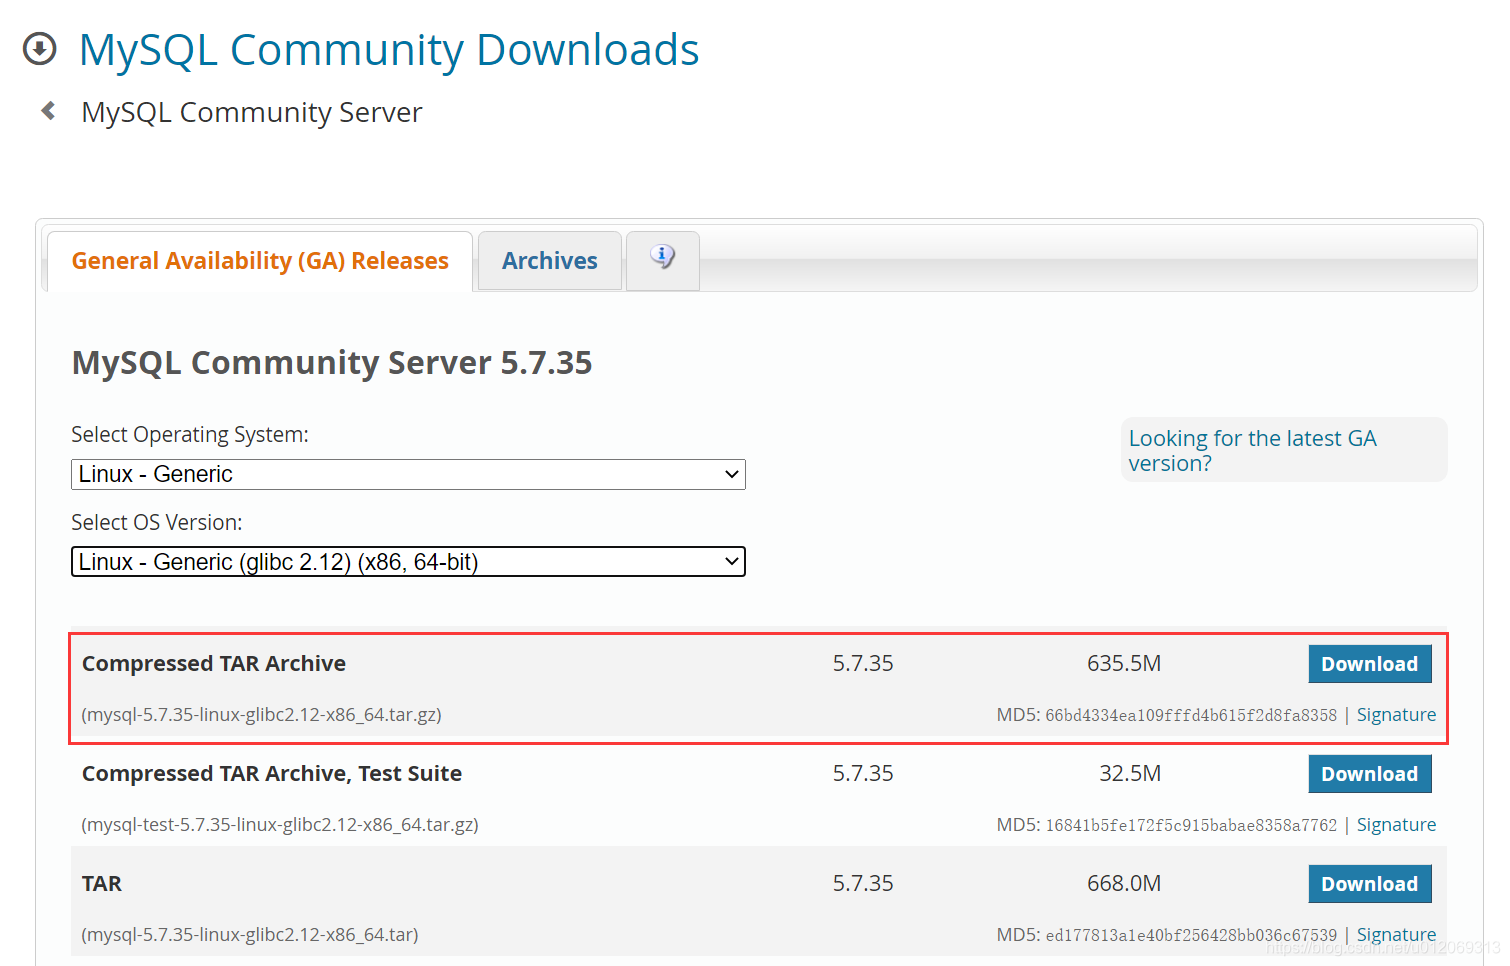The image size is (1510, 966).
Task: Click the TAR row title
Action: tap(102, 884)
